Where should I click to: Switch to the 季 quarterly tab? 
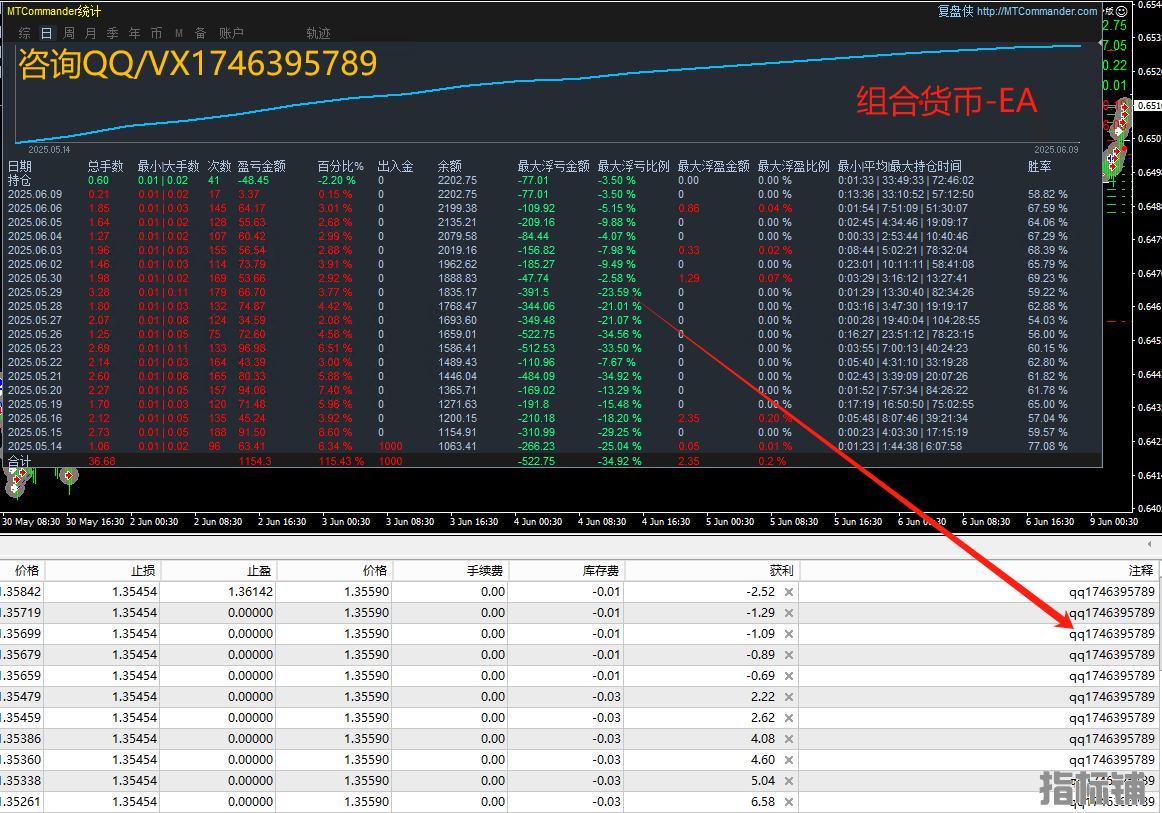pos(113,33)
